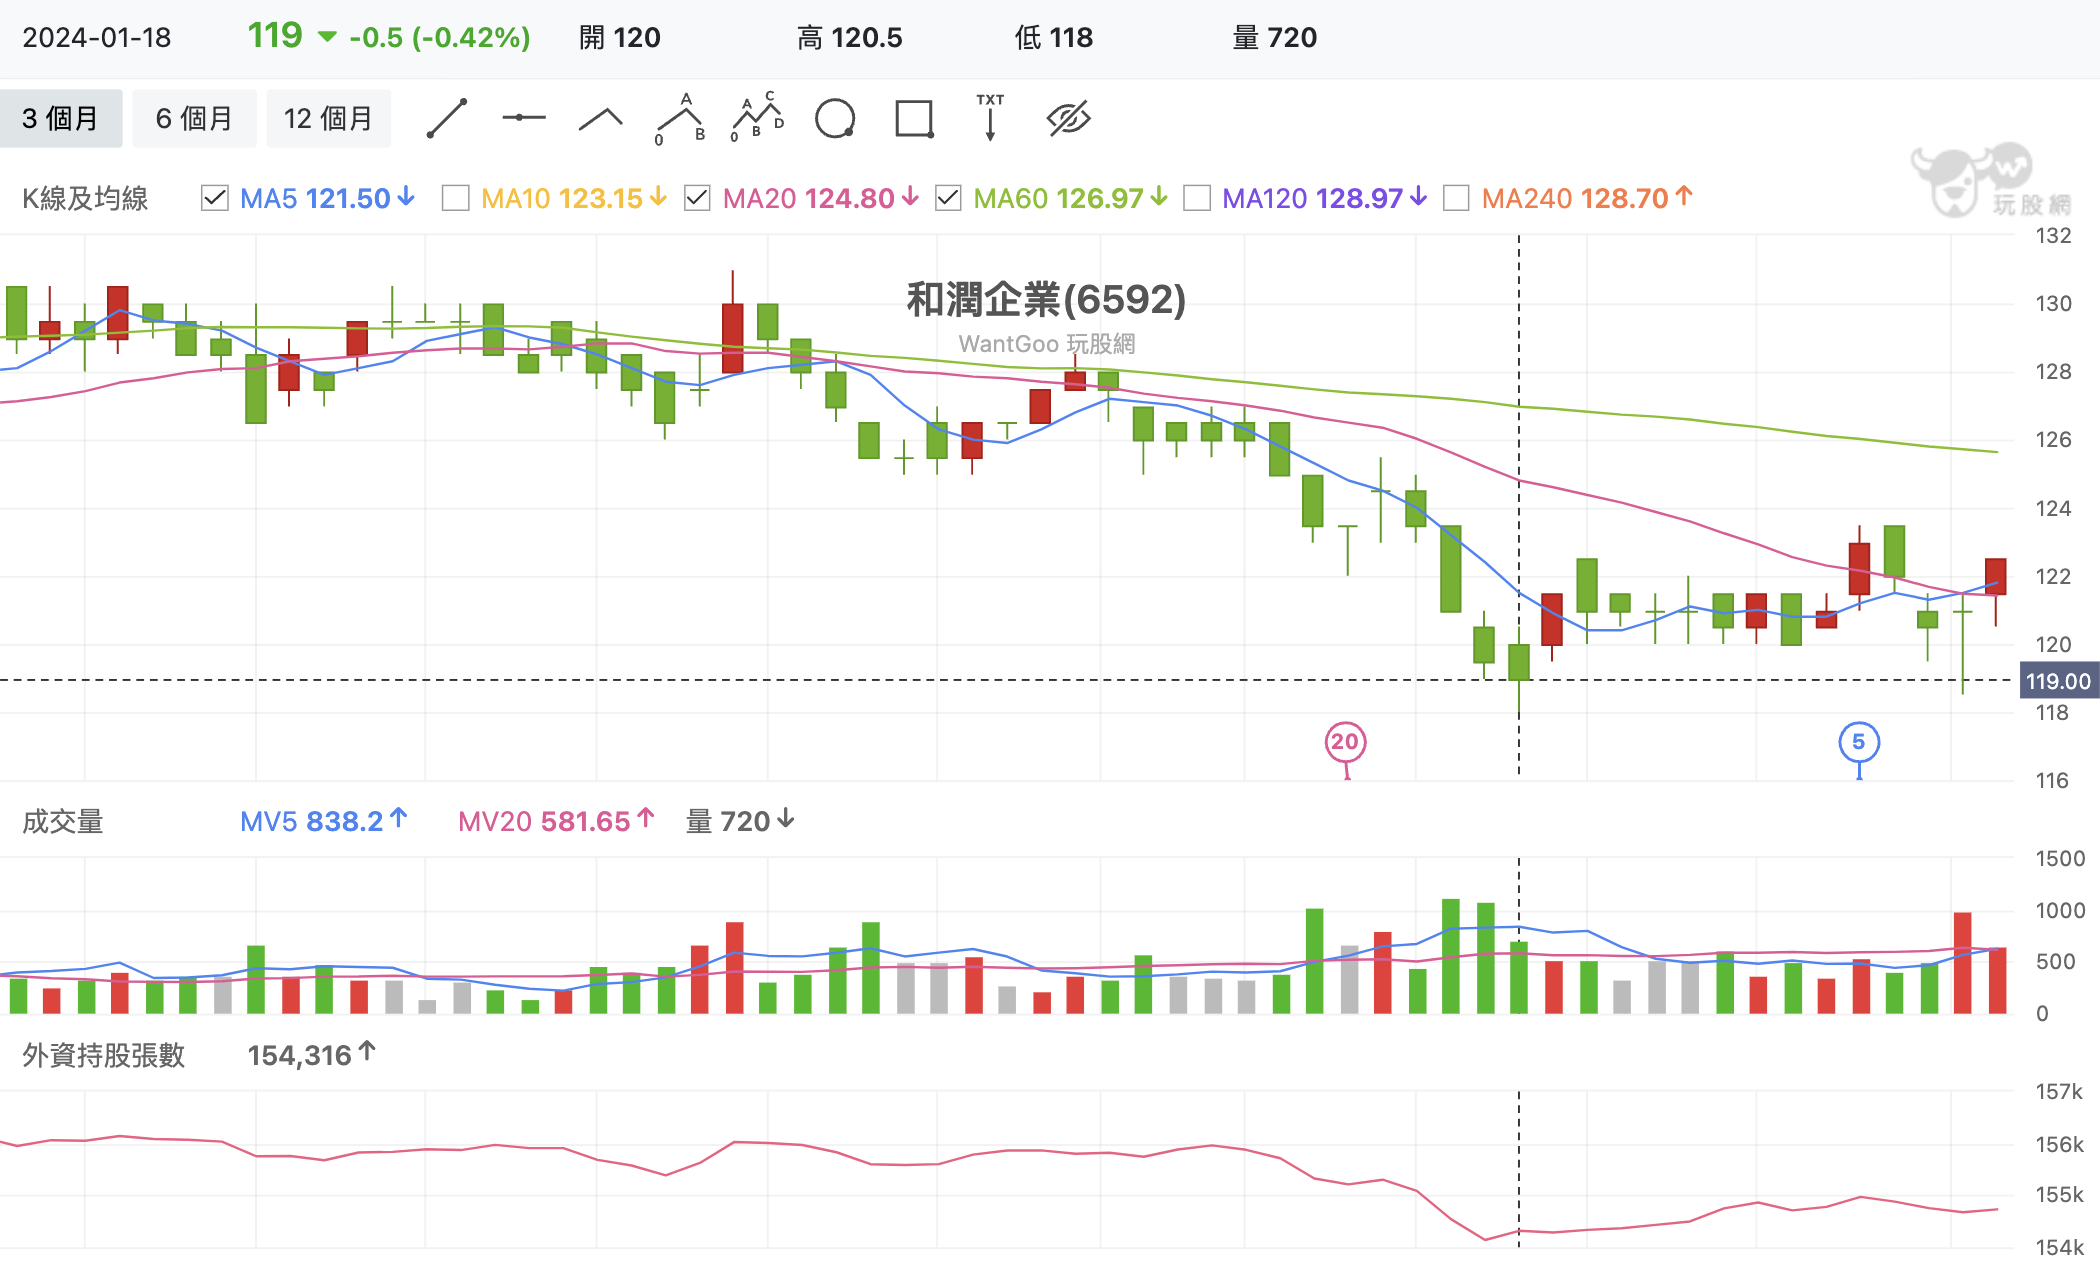Click the closing price 119 in header
This screenshot has width=2100, height=1274.
pyautogui.click(x=275, y=36)
